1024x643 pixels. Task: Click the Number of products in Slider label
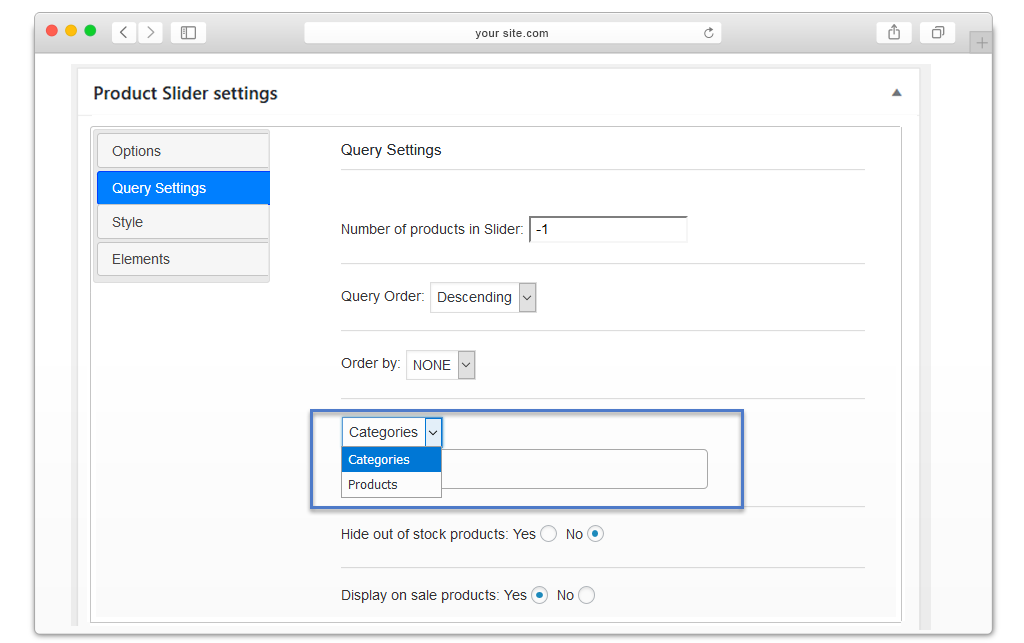(432, 229)
